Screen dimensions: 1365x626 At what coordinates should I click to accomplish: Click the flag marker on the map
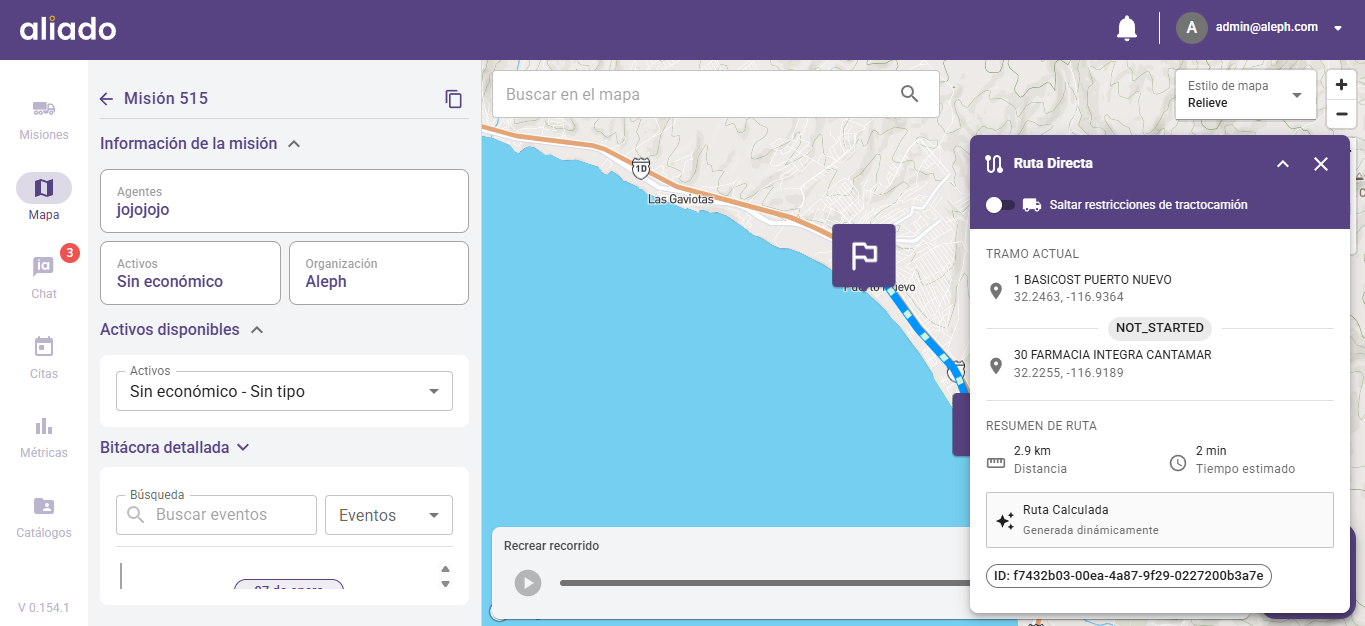click(863, 256)
